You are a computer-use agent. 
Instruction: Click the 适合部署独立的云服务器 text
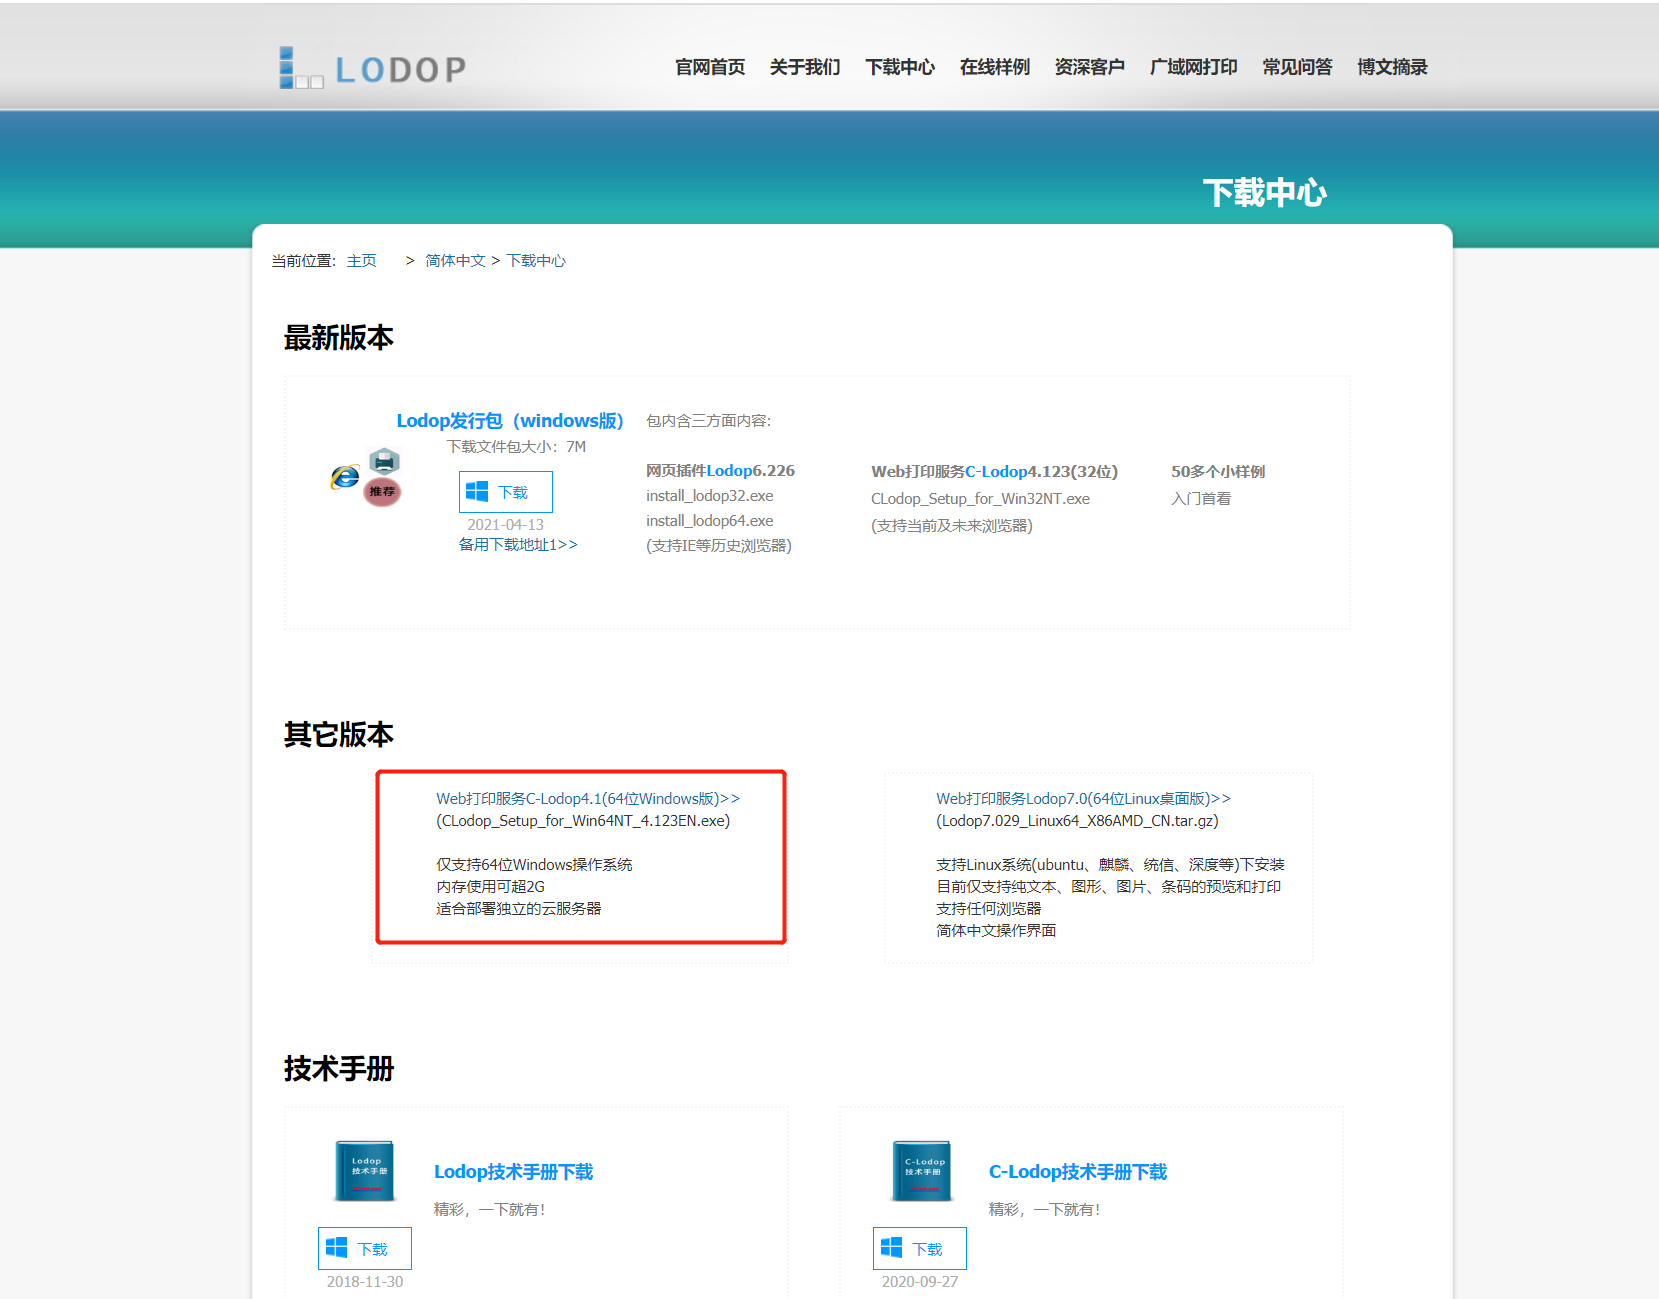(x=519, y=909)
